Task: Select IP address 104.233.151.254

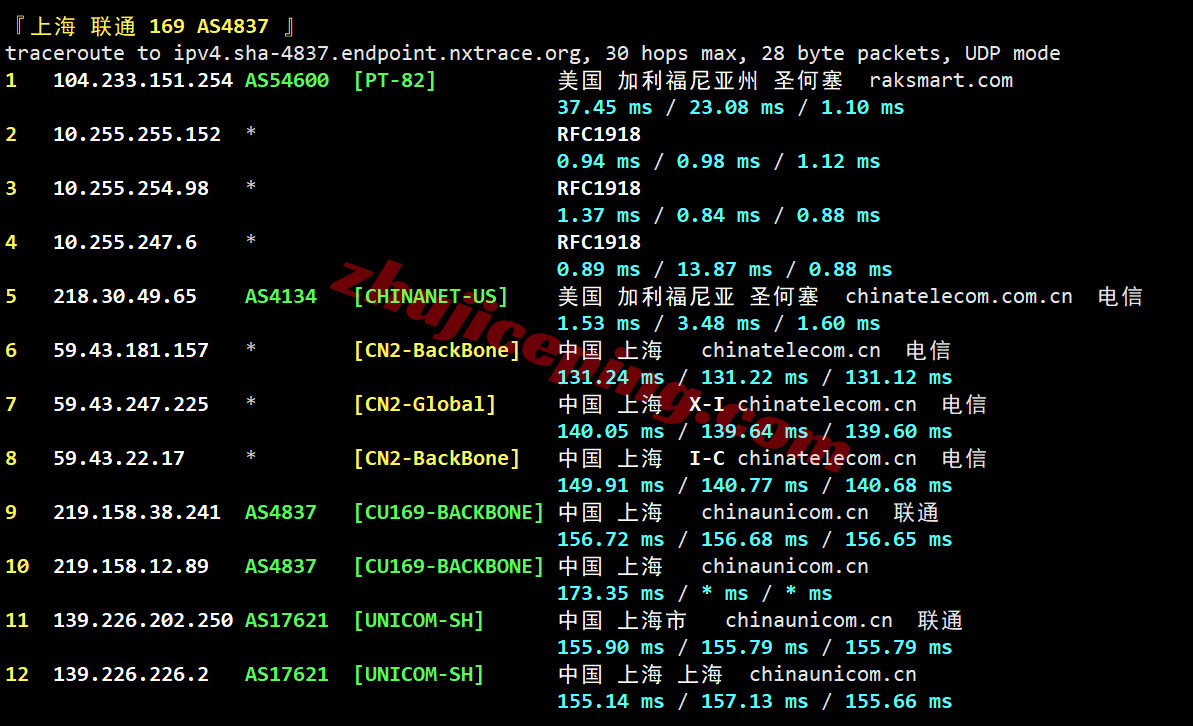Action: coord(142,81)
